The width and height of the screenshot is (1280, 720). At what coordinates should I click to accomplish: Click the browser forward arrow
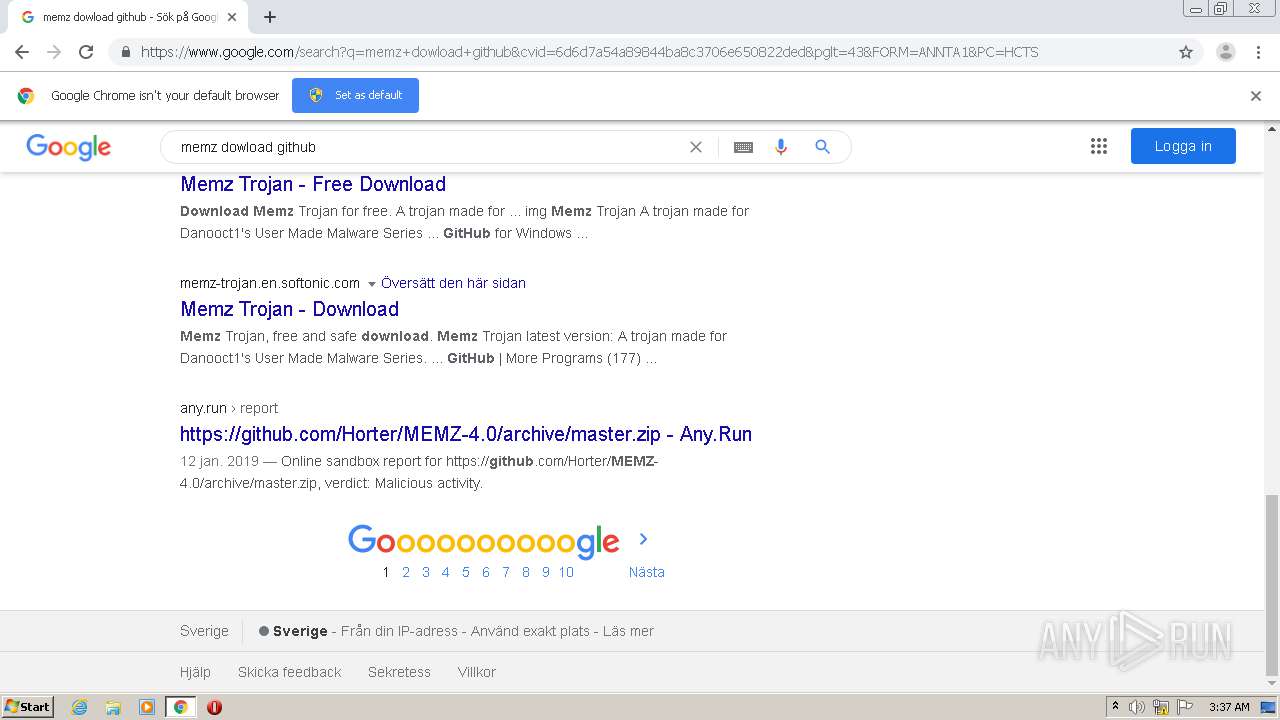(54, 52)
